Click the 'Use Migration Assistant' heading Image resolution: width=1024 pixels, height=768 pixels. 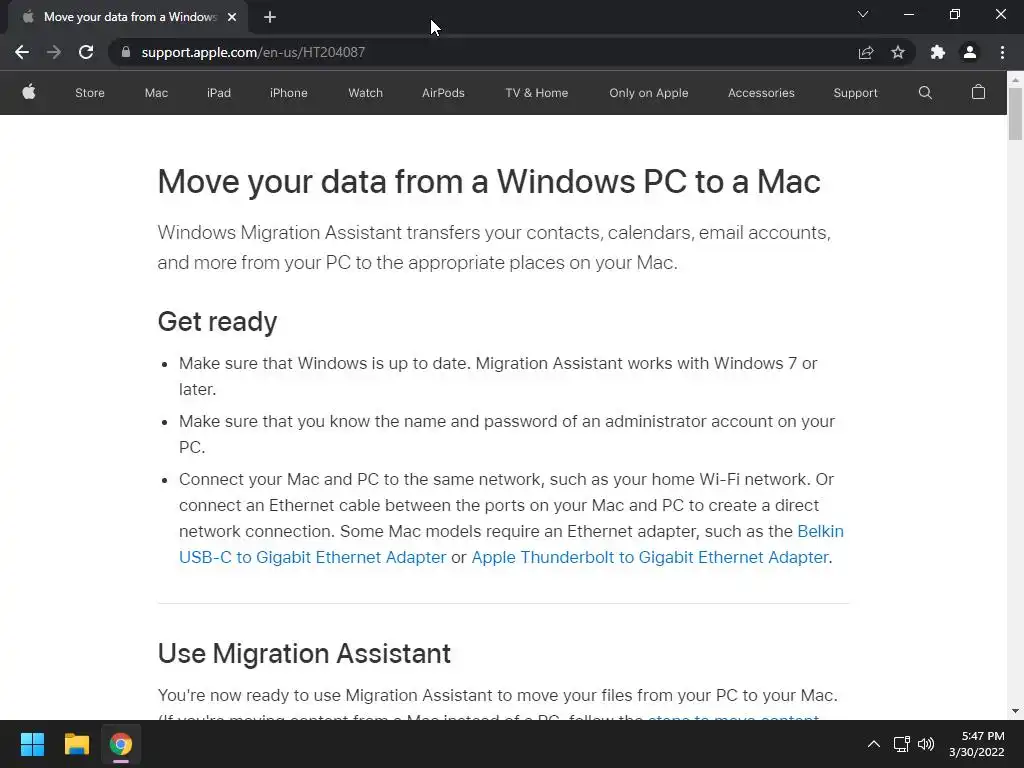pos(304,653)
